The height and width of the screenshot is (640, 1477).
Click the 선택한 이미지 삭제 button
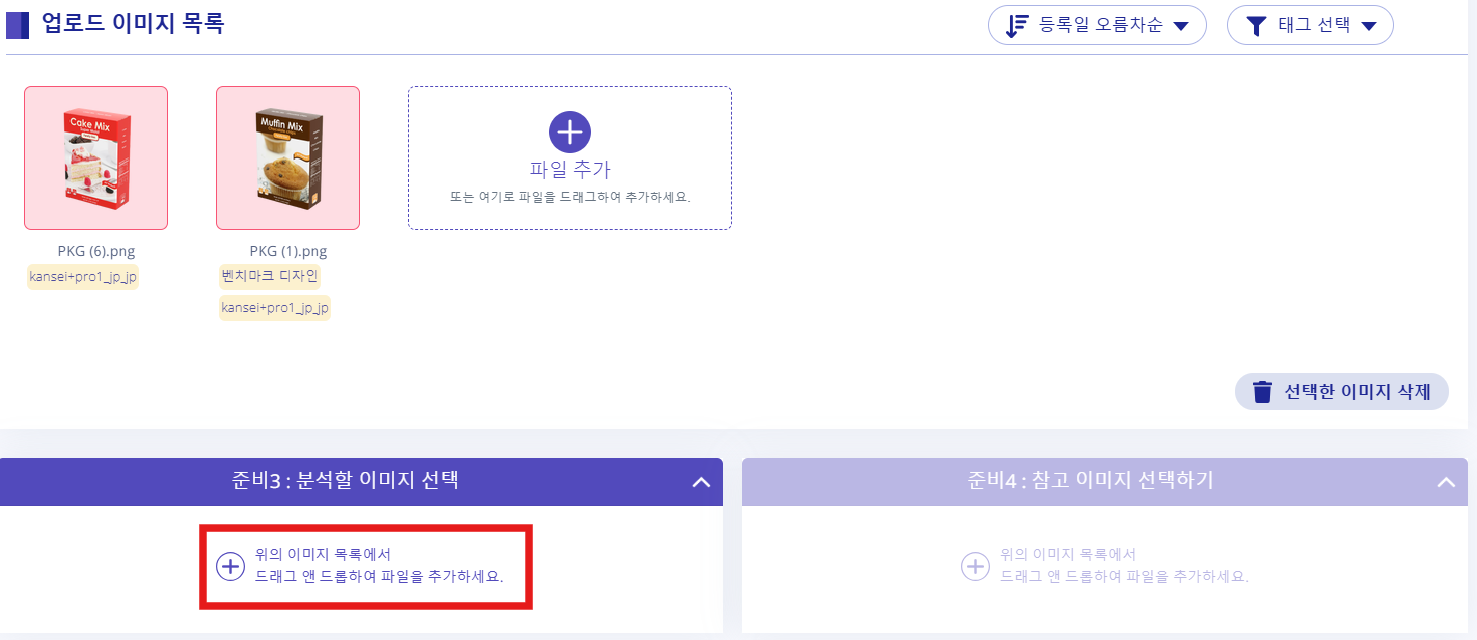pos(1342,392)
